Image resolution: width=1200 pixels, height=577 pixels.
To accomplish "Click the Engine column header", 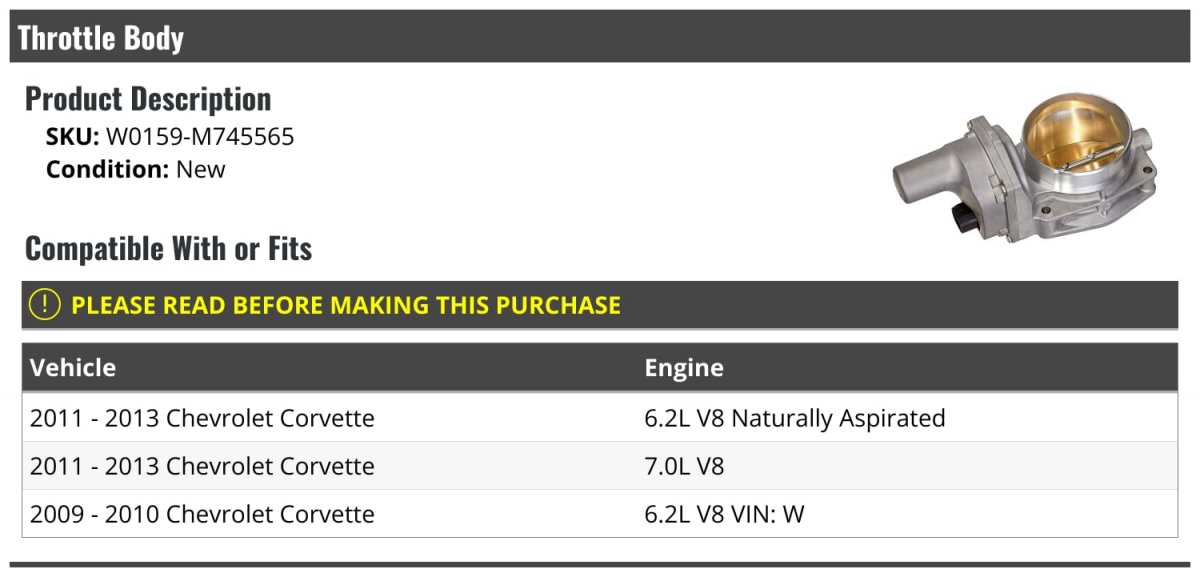I will (684, 368).
